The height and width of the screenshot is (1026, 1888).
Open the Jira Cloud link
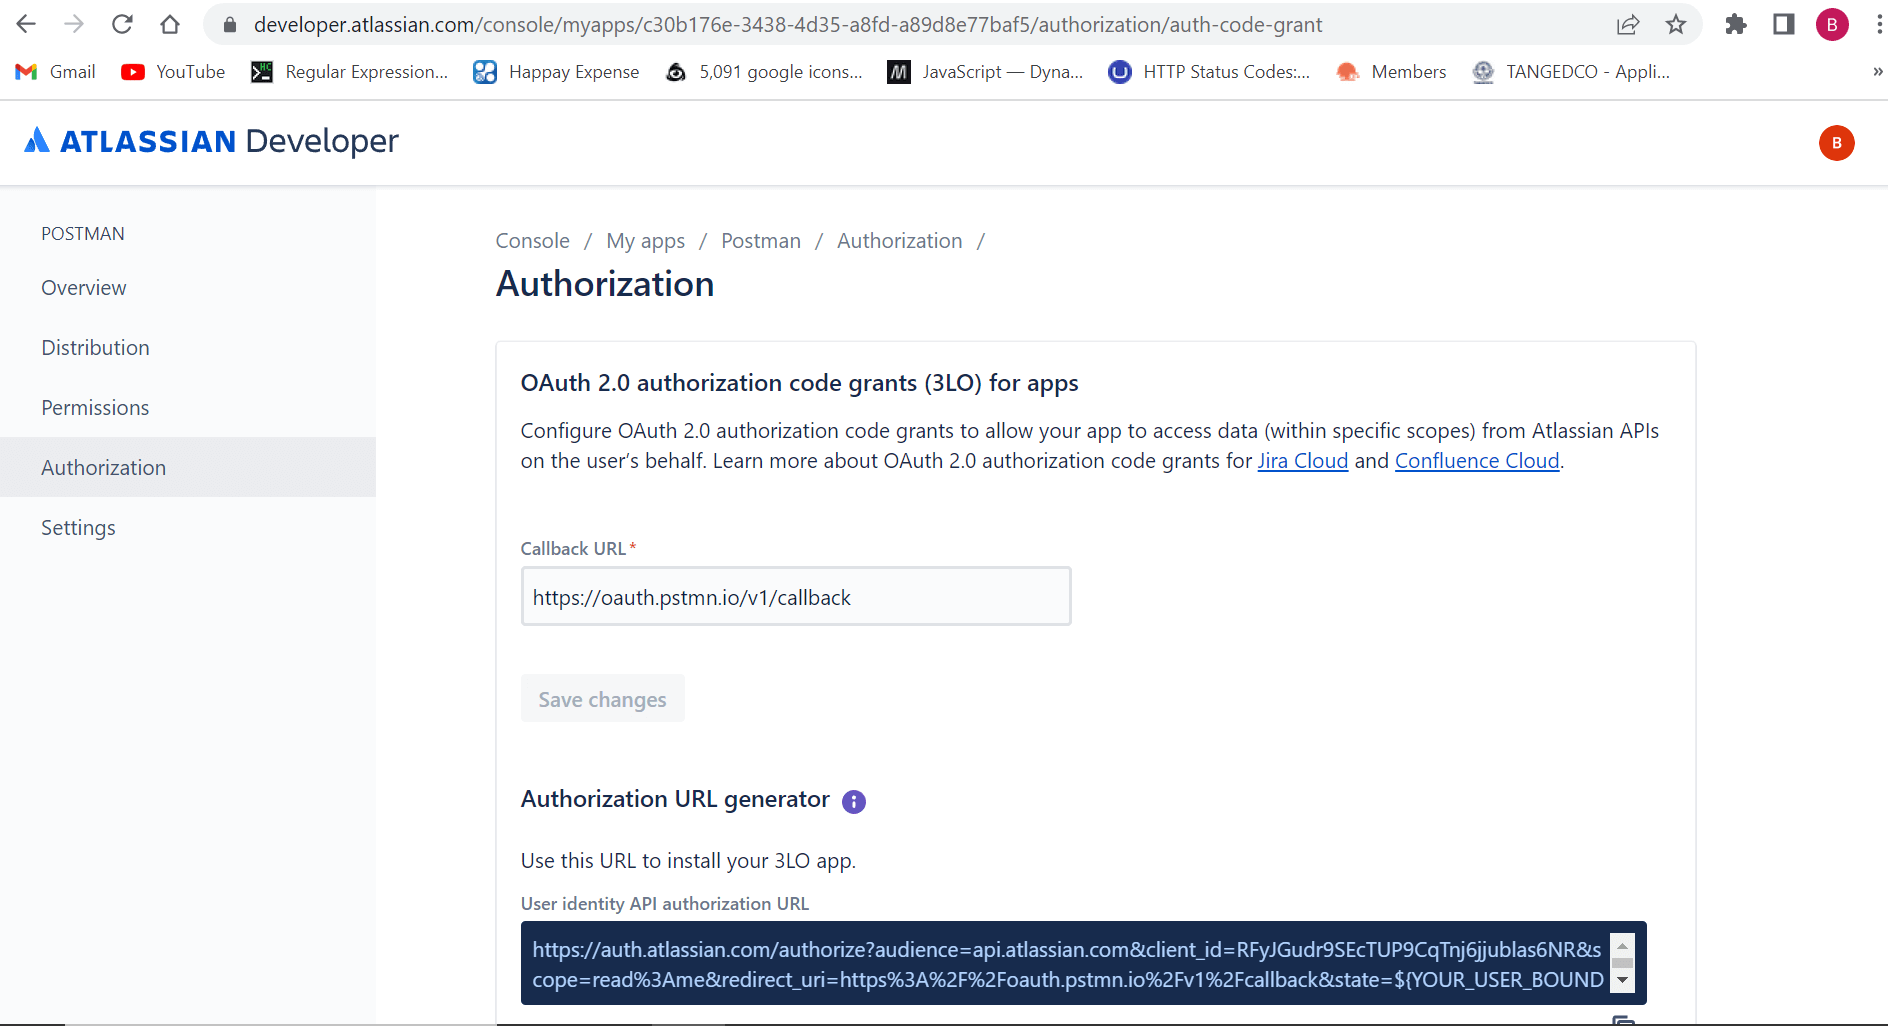click(x=1302, y=461)
